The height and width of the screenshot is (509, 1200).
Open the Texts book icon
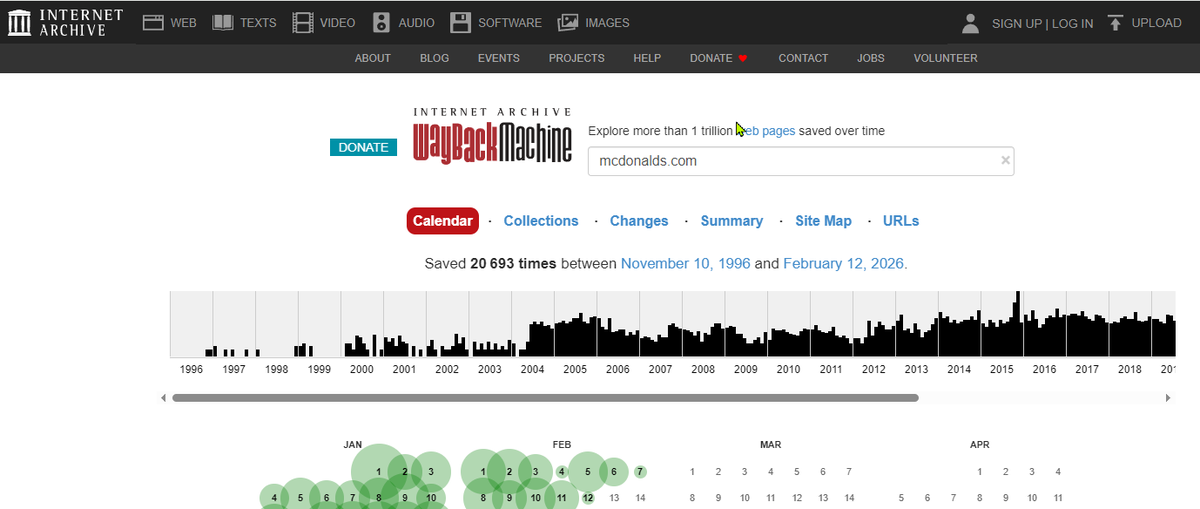point(222,22)
